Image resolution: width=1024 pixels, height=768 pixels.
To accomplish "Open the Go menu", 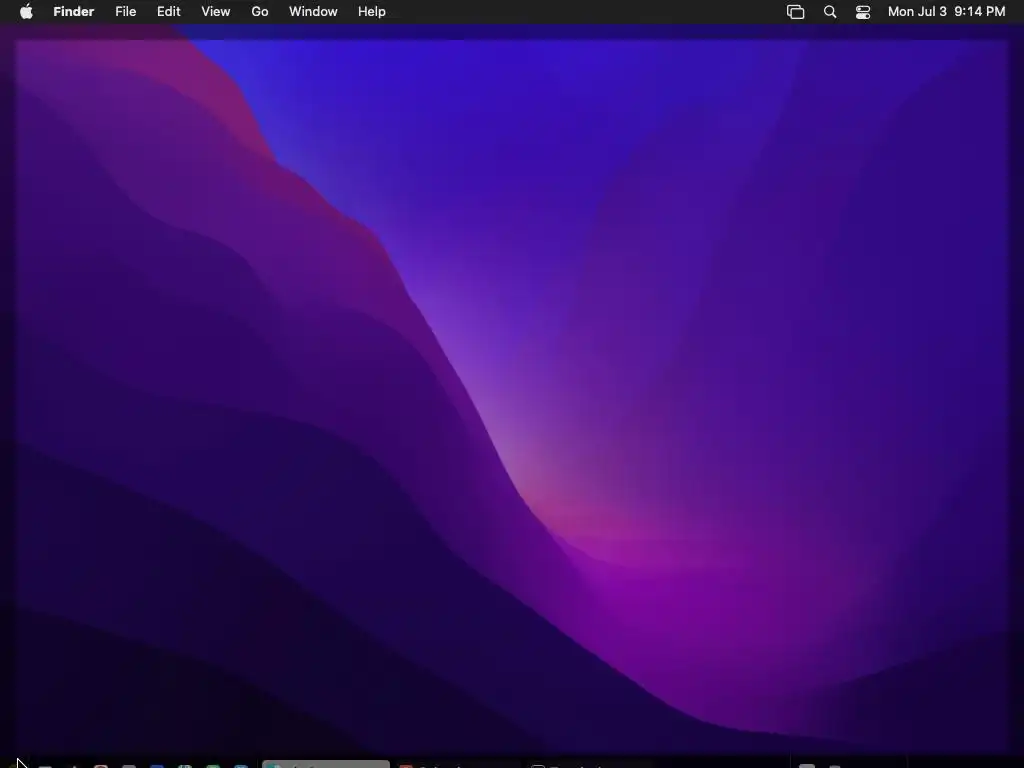I will 260,12.
